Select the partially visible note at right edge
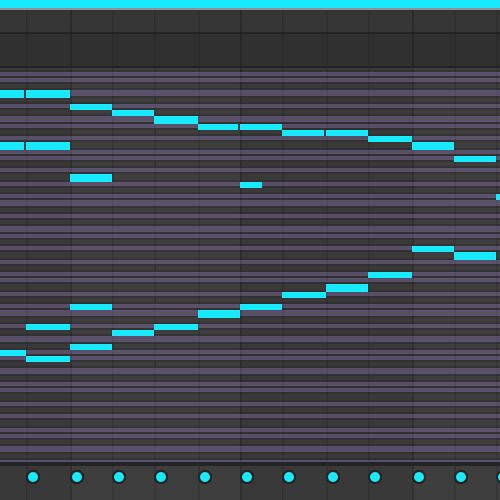The height and width of the screenshot is (500, 500). (x=498, y=197)
